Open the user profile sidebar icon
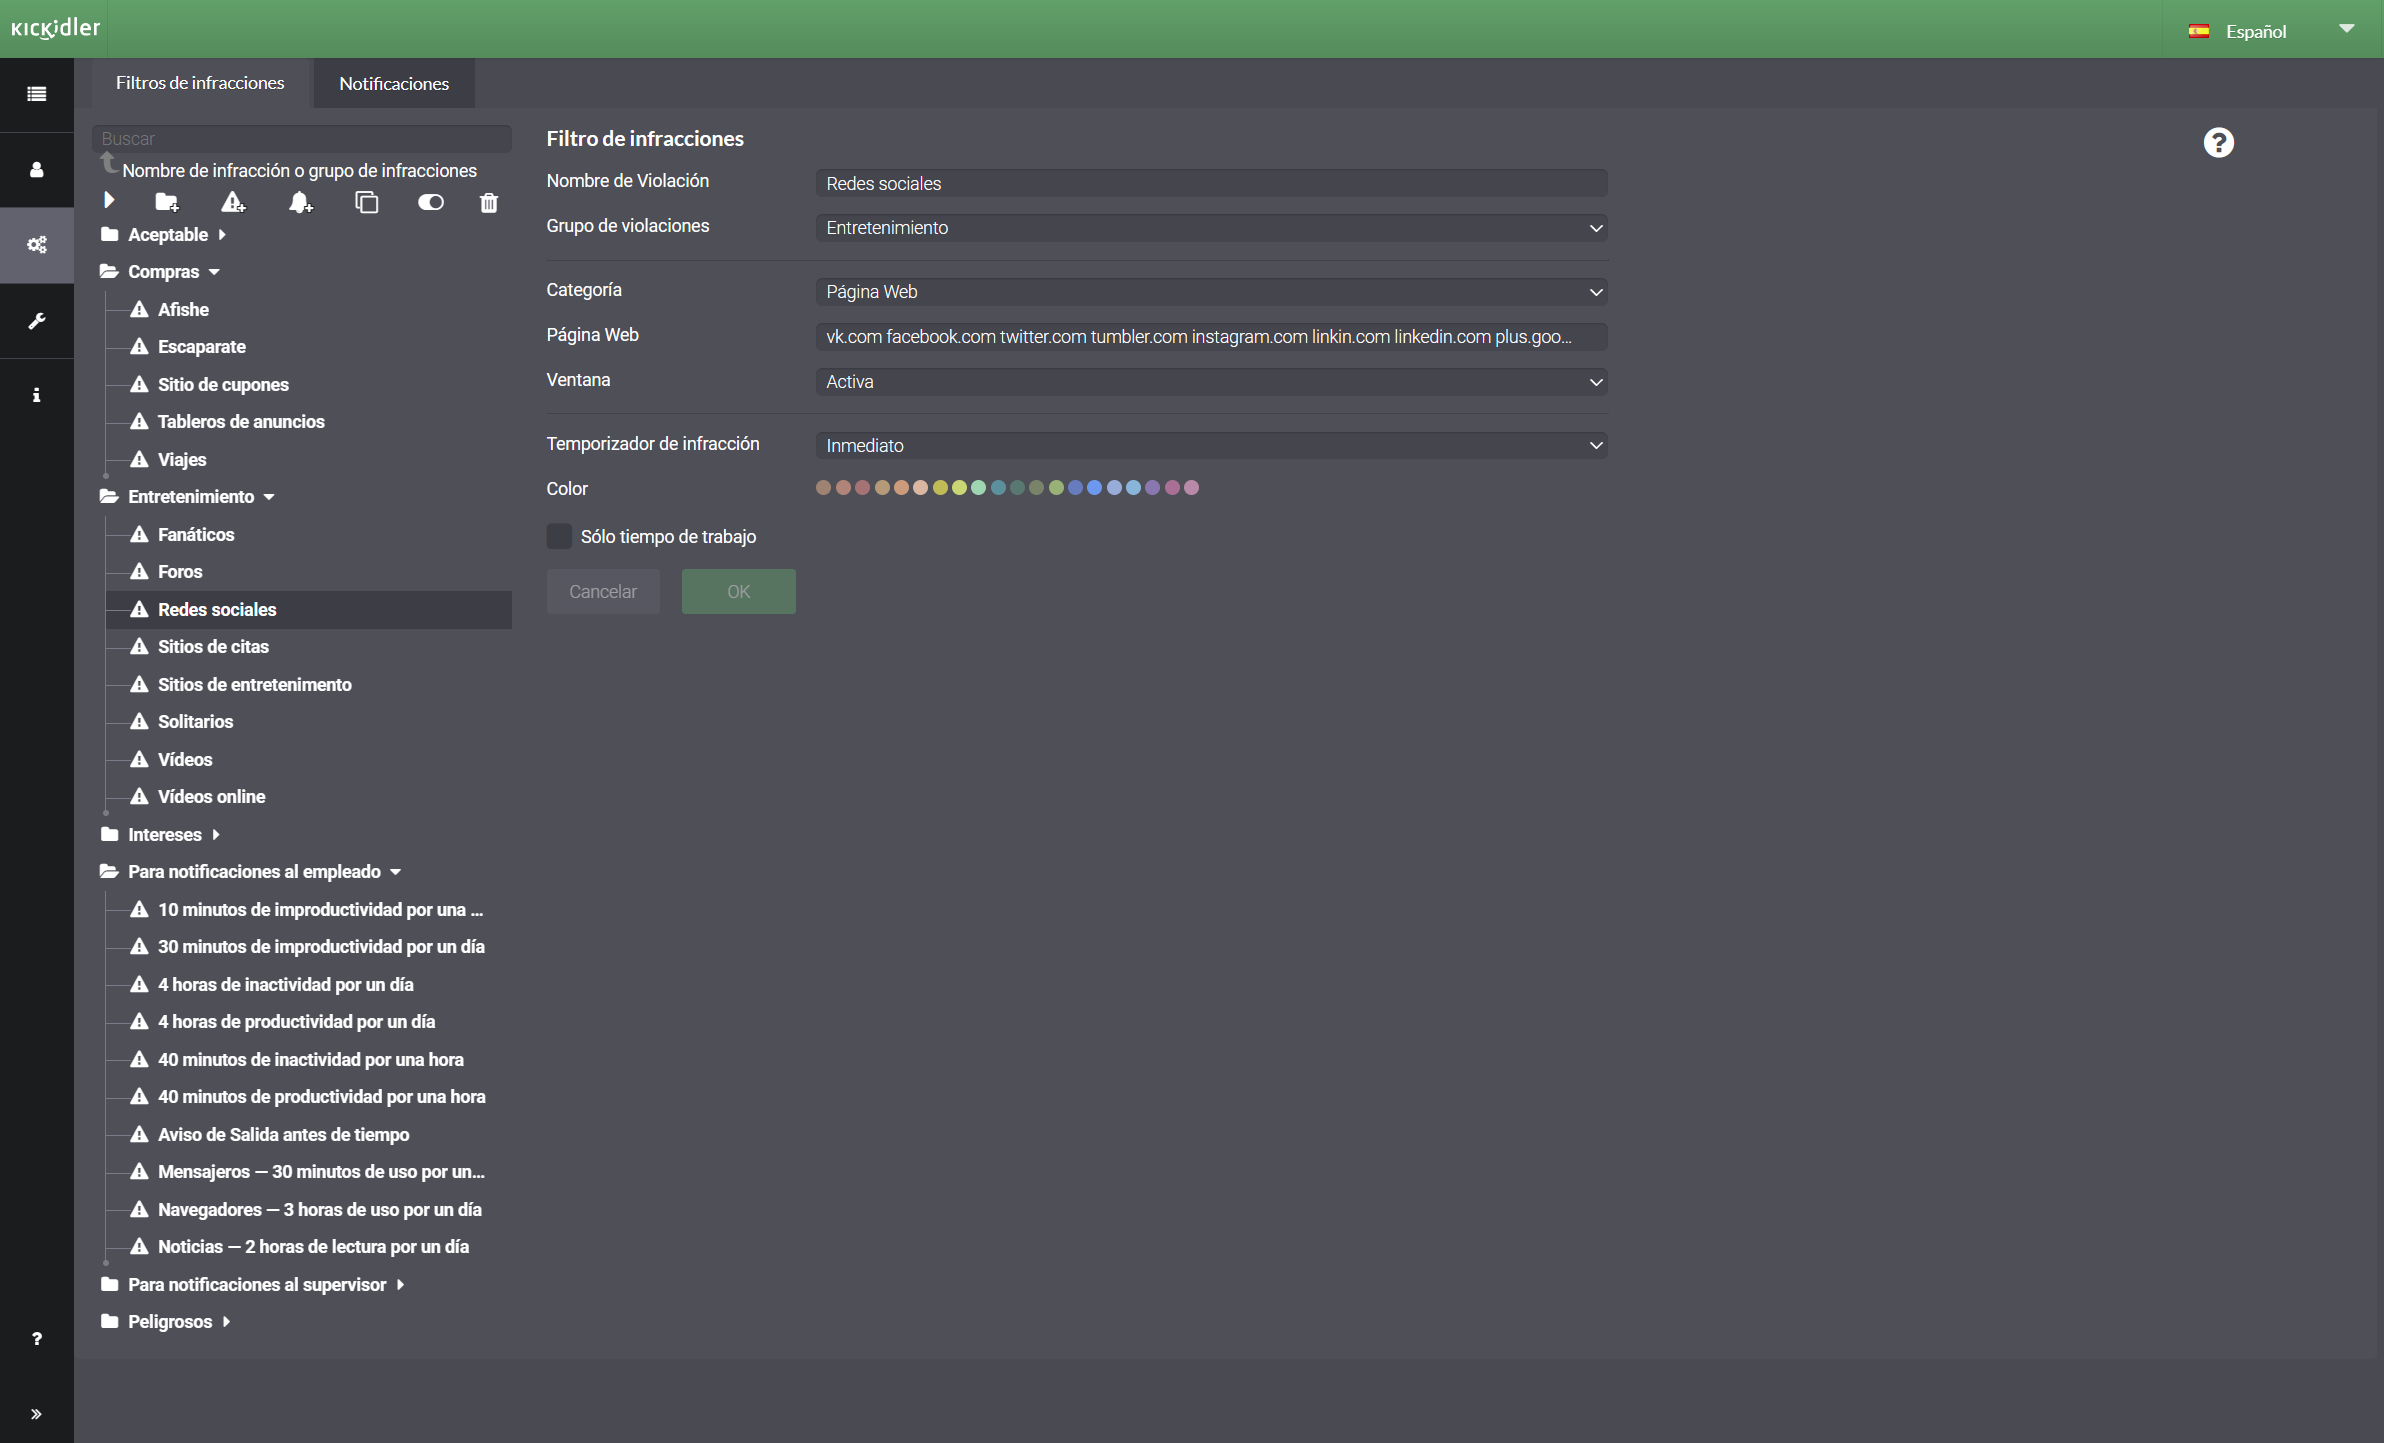The image size is (2384, 1443). click(x=37, y=170)
